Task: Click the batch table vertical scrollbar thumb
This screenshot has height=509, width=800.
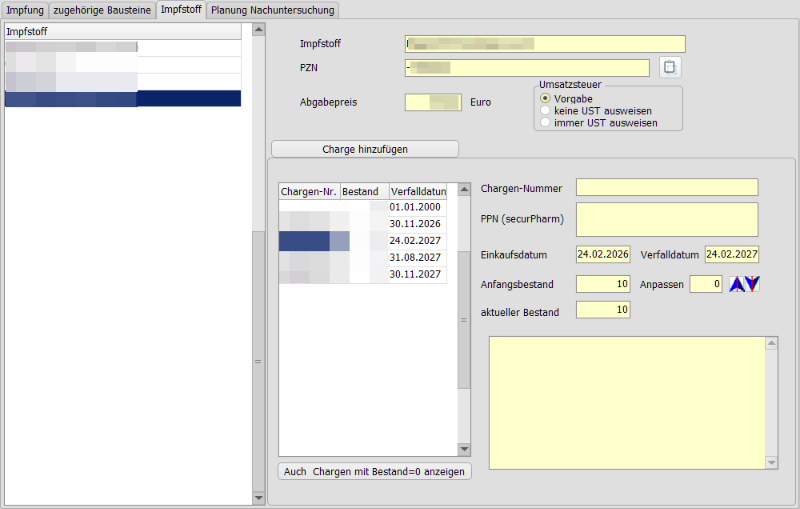Action: [463, 318]
